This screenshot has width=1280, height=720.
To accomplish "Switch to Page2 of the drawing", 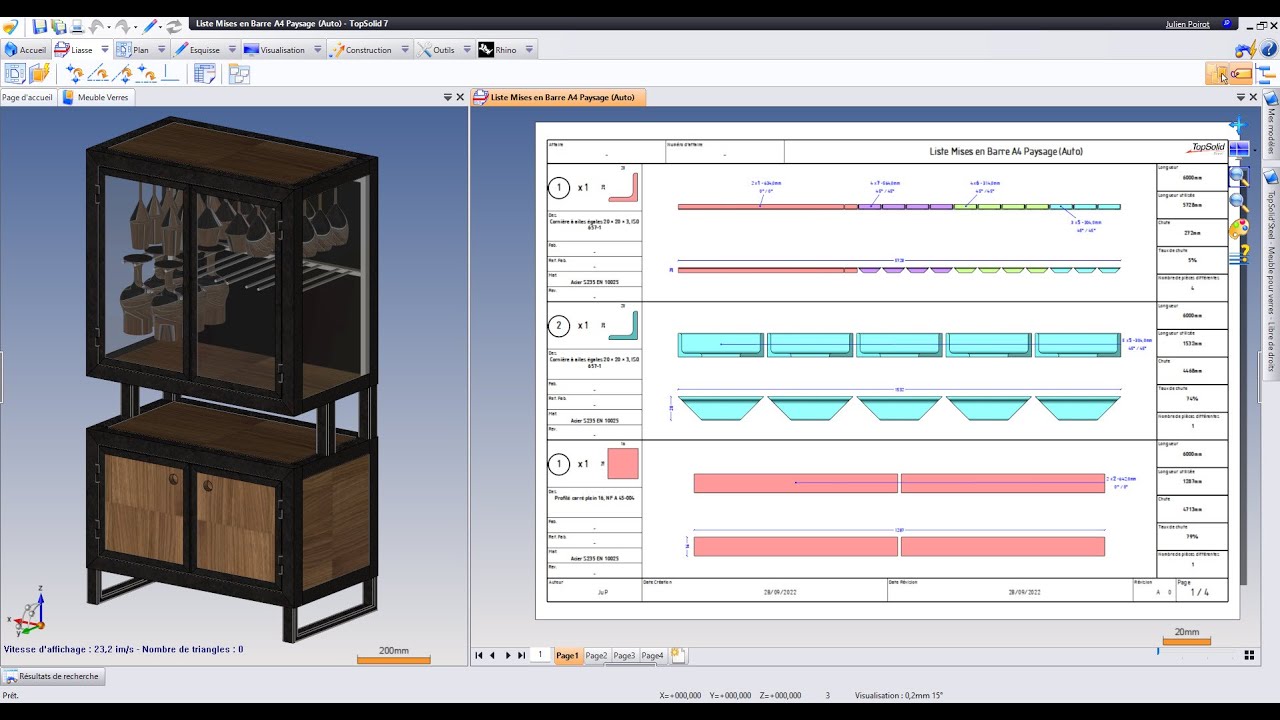I will tap(596, 655).
